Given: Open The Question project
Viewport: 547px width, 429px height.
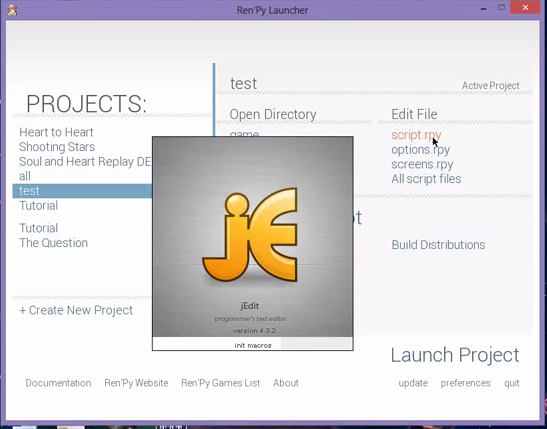Looking at the screenshot, I should [53, 243].
